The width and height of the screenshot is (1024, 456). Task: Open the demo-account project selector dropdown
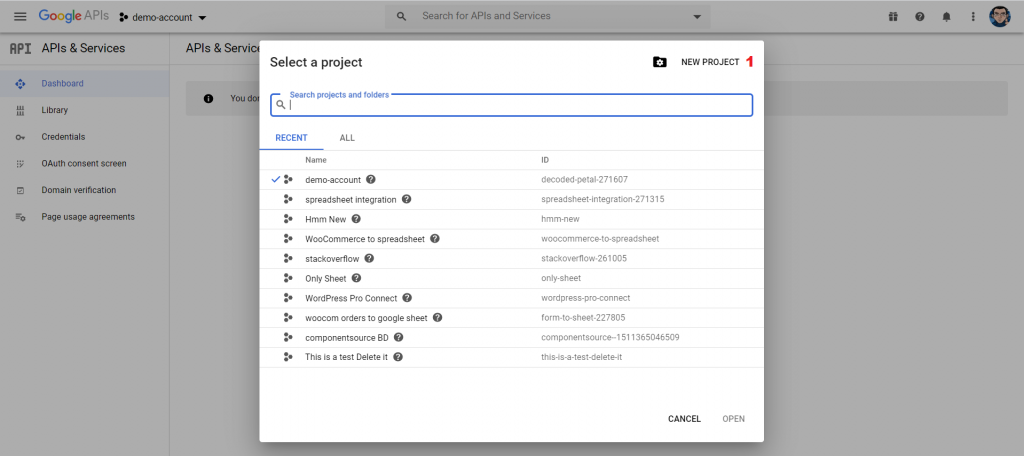tap(163, 18)
